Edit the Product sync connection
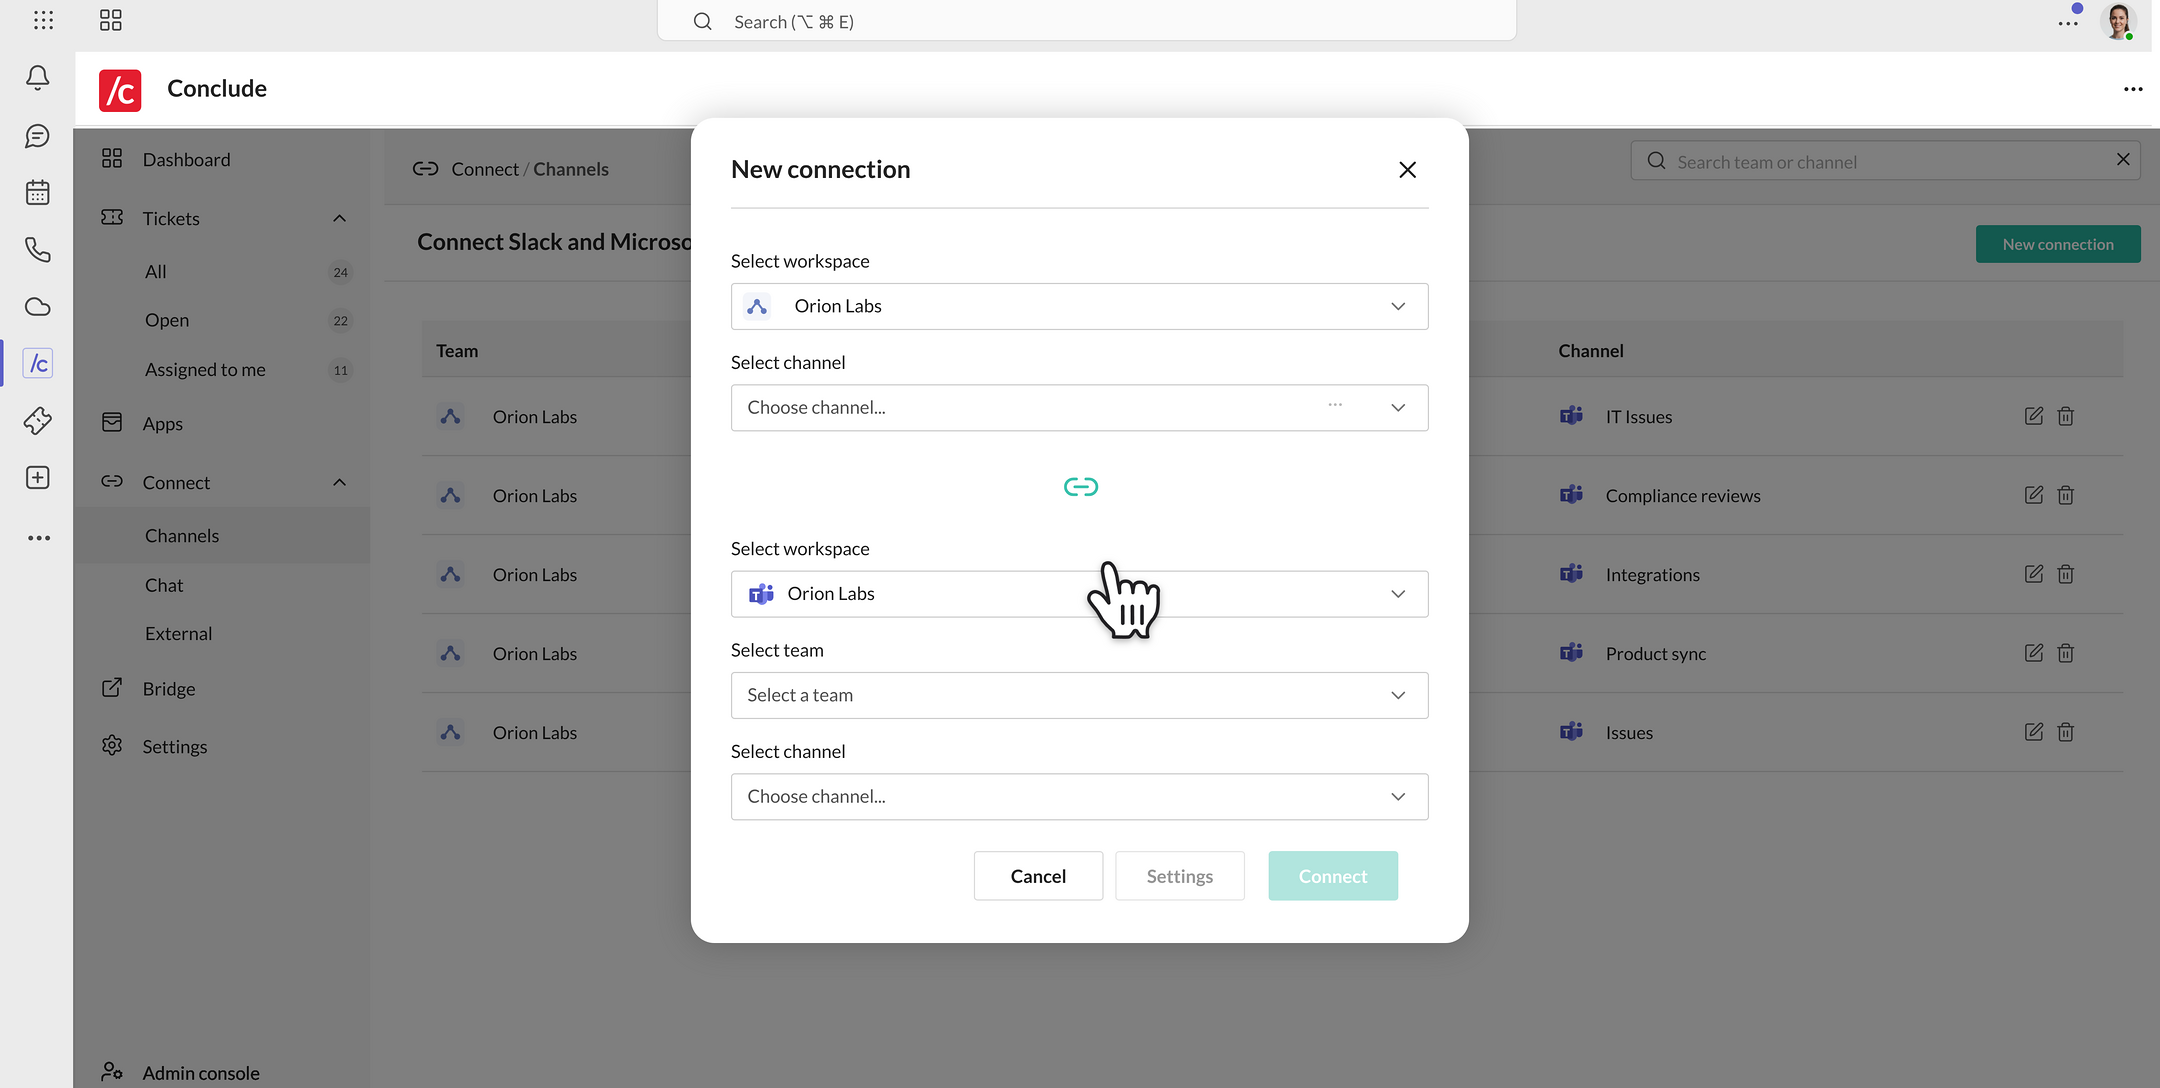Viewport: 2160px width, 1088px height. click(2033, 653)
